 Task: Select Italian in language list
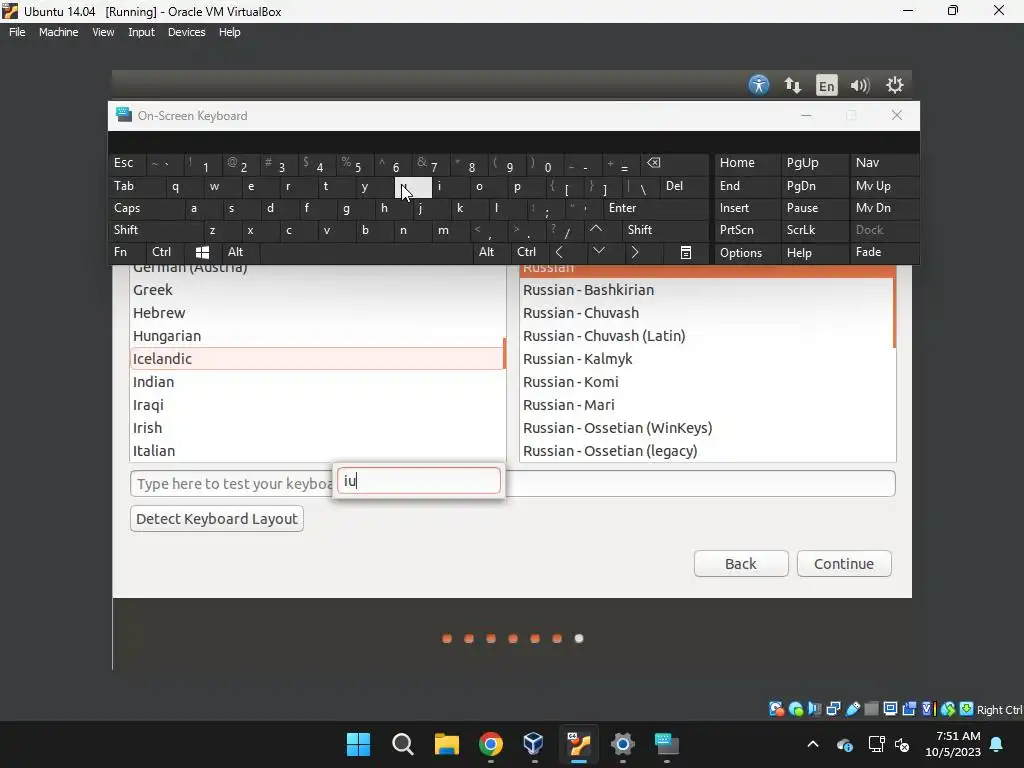(x=317, y=451)
